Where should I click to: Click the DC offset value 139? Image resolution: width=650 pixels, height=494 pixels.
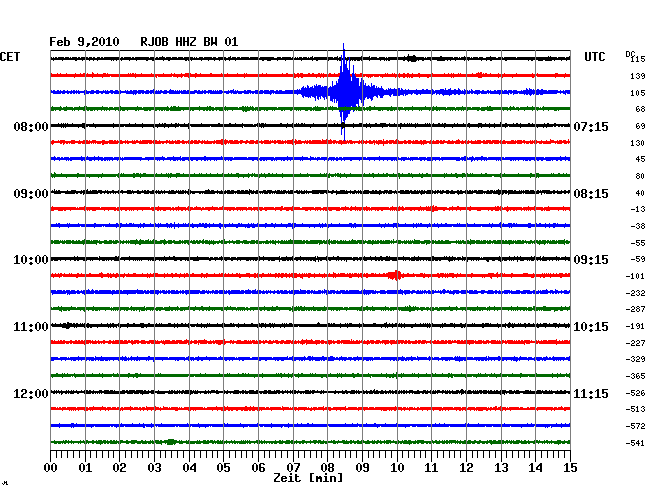638,76
